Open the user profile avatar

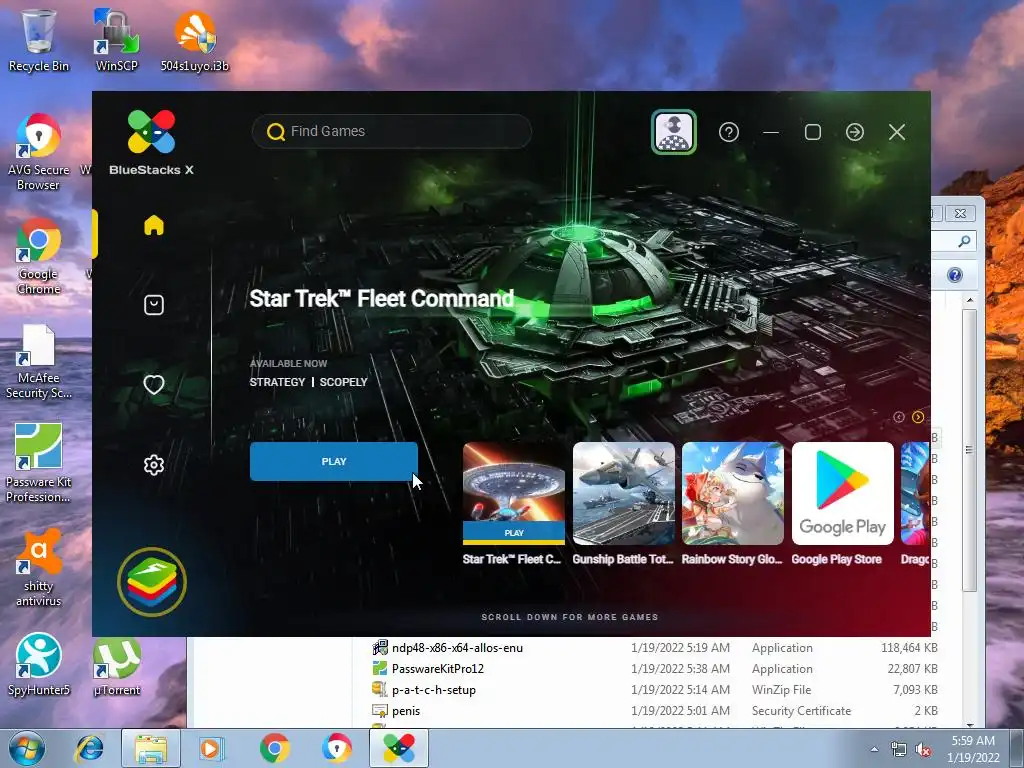(x=673, y=132)
